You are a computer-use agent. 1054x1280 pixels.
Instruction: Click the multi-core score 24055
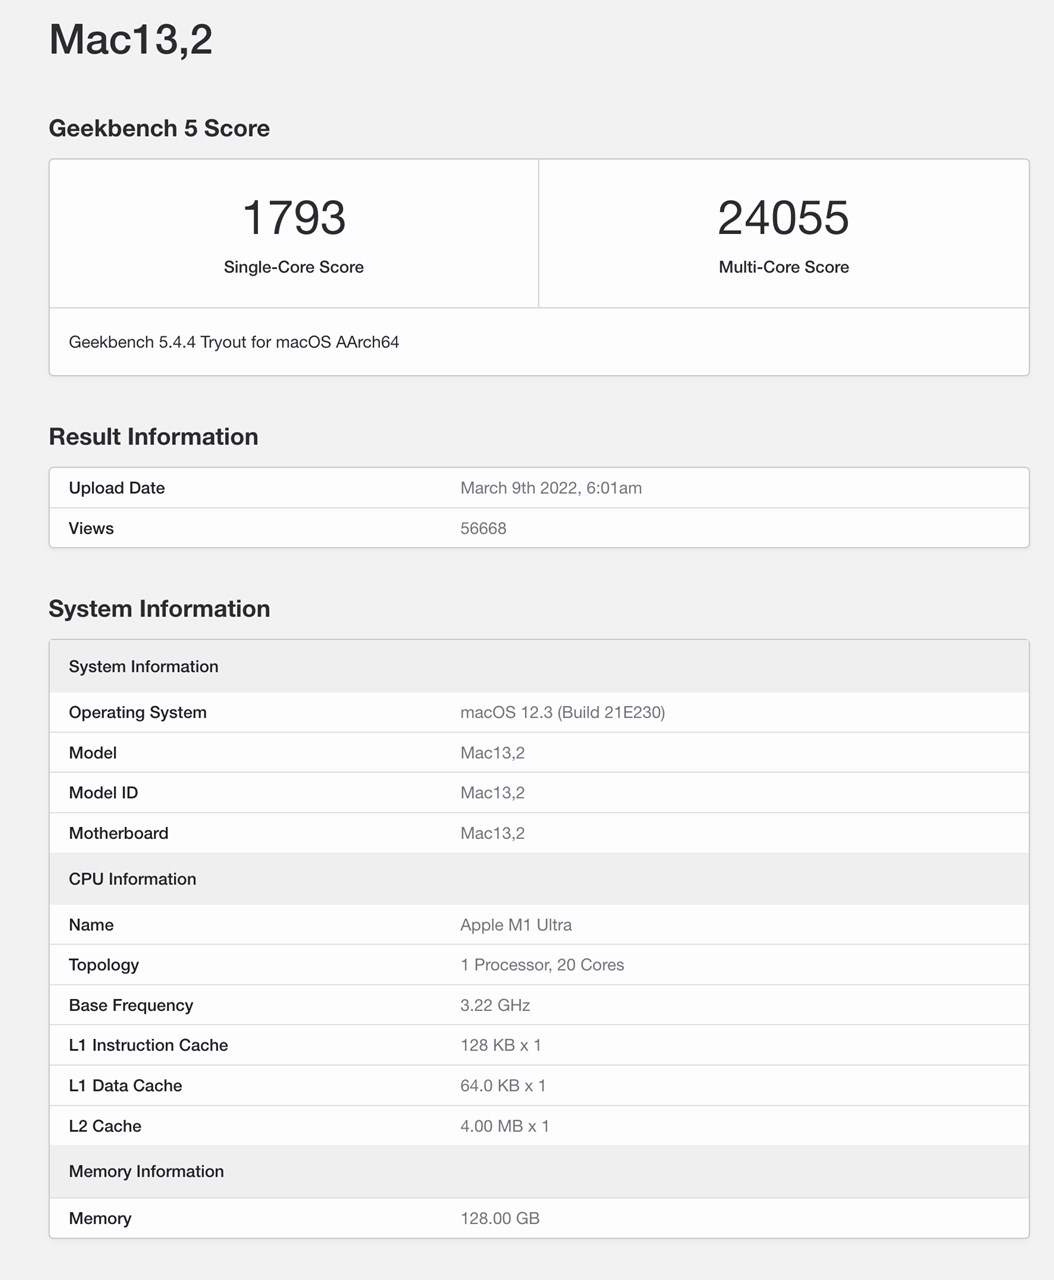click(783, 218)
